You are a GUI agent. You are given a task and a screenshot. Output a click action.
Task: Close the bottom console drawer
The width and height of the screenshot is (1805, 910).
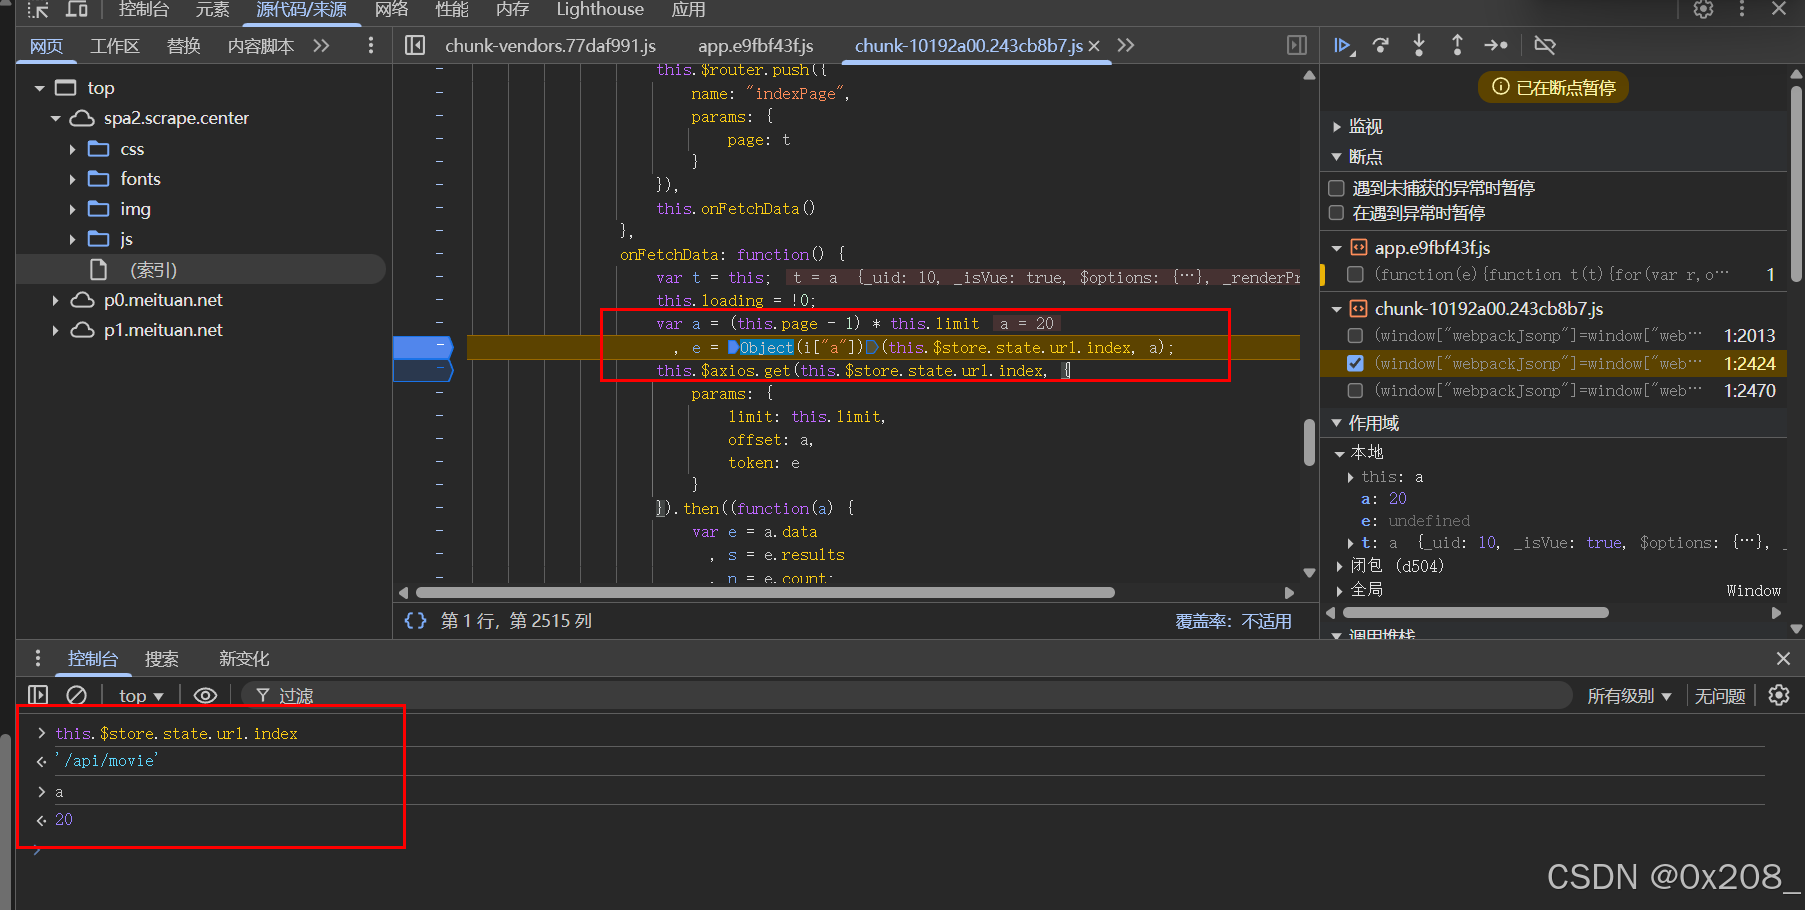coord(1783,658)
